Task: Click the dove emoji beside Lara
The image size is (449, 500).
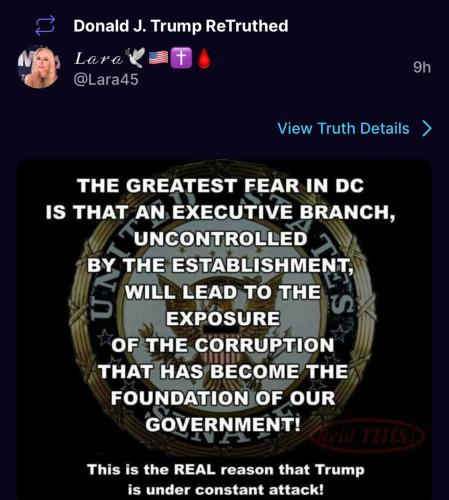Action: click(x=135, y=57)
